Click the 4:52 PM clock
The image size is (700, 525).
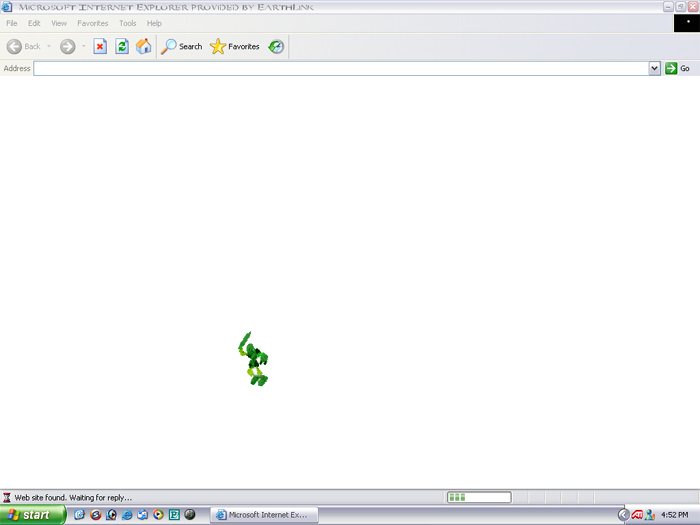[675, 515]
